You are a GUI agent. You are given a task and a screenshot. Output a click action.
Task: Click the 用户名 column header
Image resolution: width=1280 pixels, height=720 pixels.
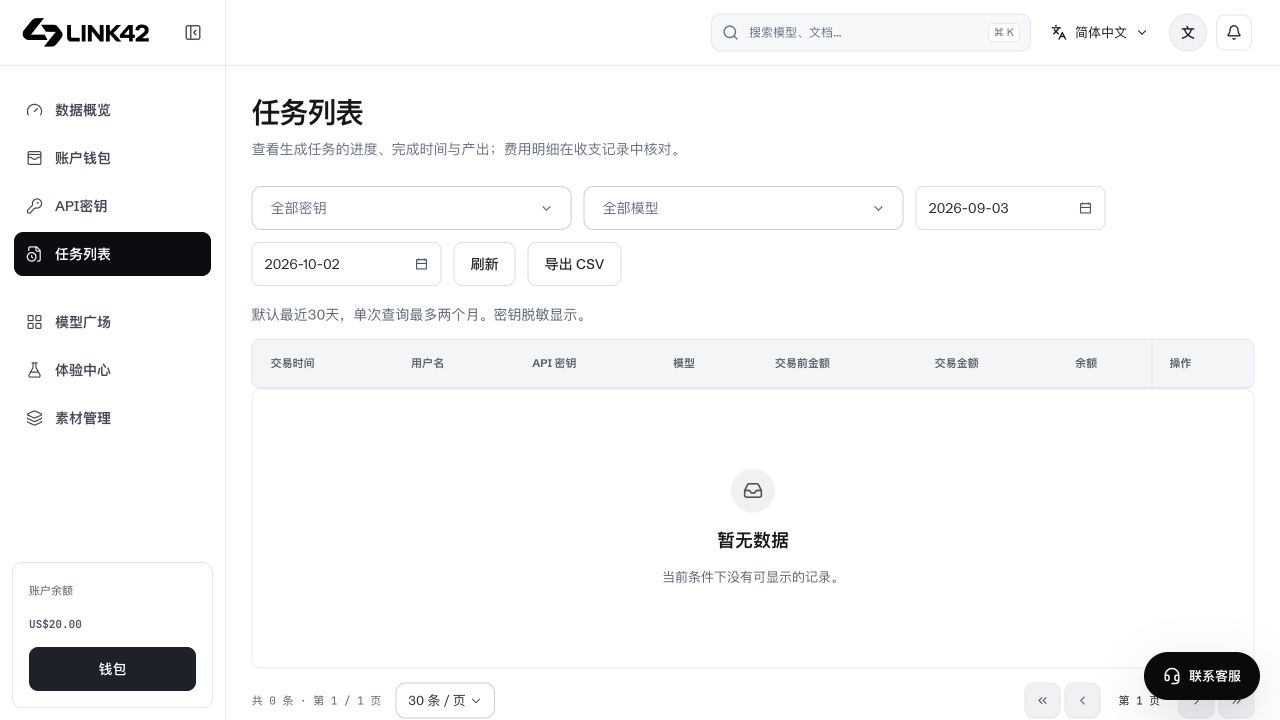[427, 363]
